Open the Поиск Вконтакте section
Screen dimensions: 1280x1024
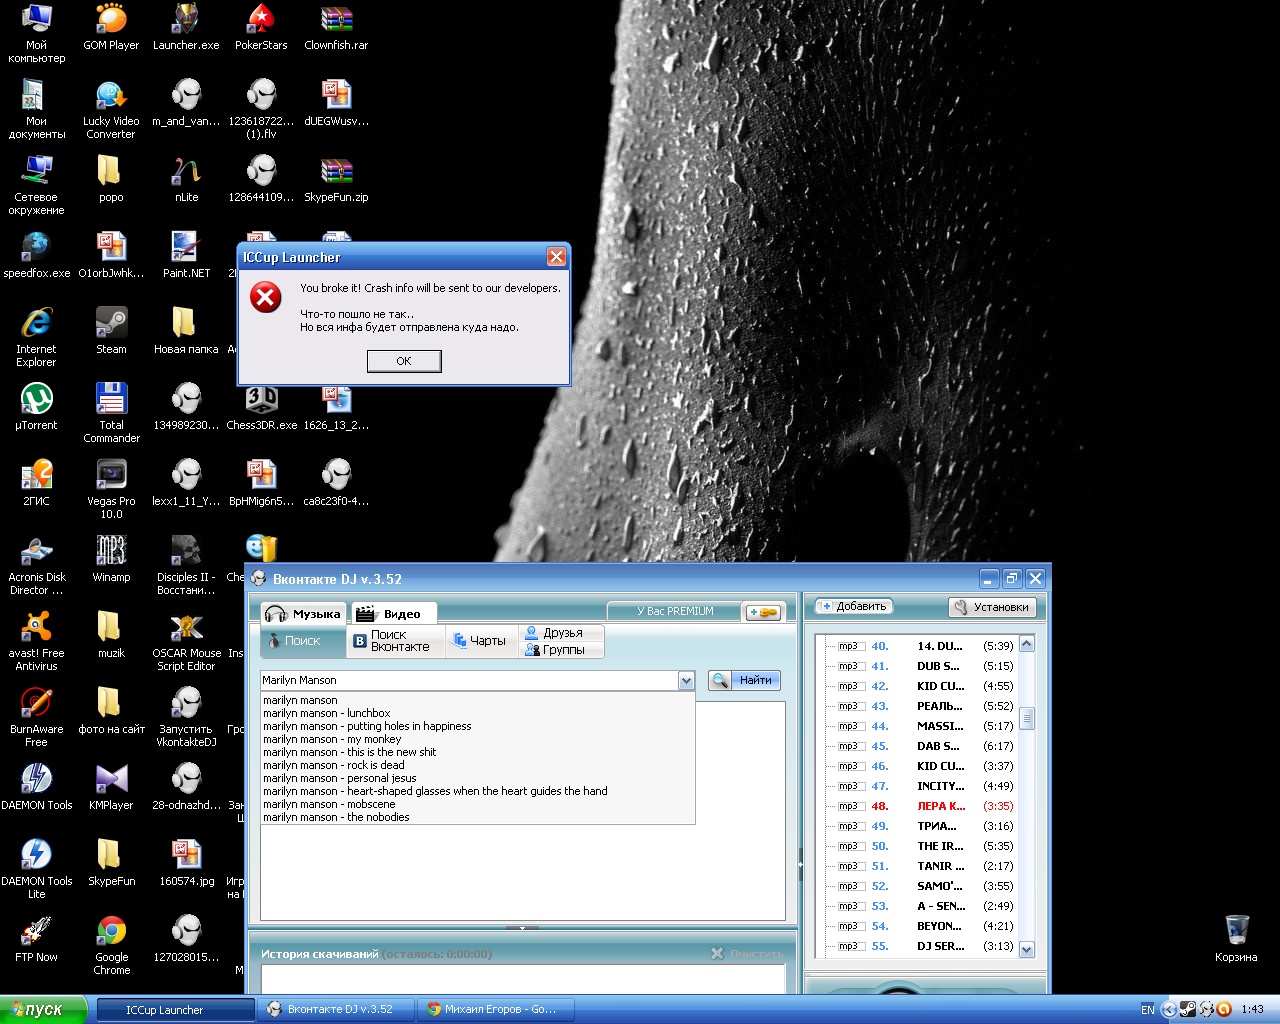[x=394, y=641]
